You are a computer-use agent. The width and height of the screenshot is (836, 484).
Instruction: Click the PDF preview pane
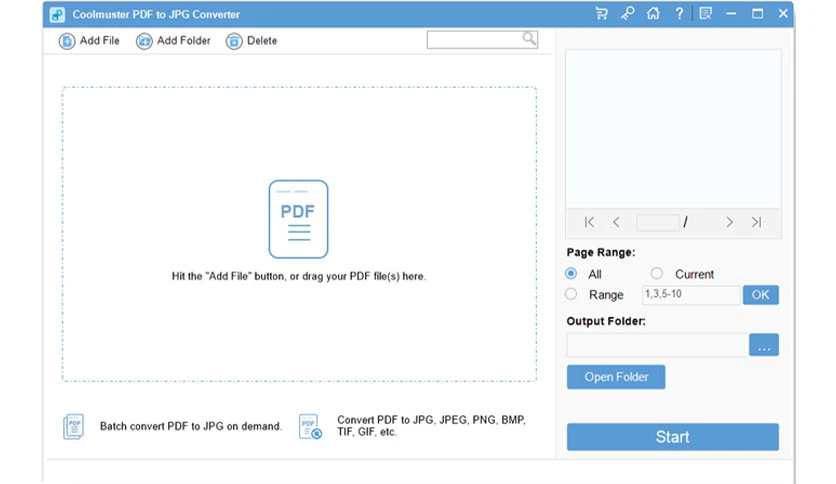(x=673, y=128)
